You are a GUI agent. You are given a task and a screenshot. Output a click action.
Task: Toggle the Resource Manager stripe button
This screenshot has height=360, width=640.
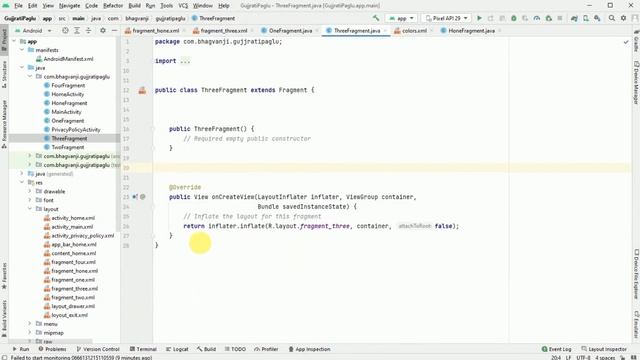(4, 124)
